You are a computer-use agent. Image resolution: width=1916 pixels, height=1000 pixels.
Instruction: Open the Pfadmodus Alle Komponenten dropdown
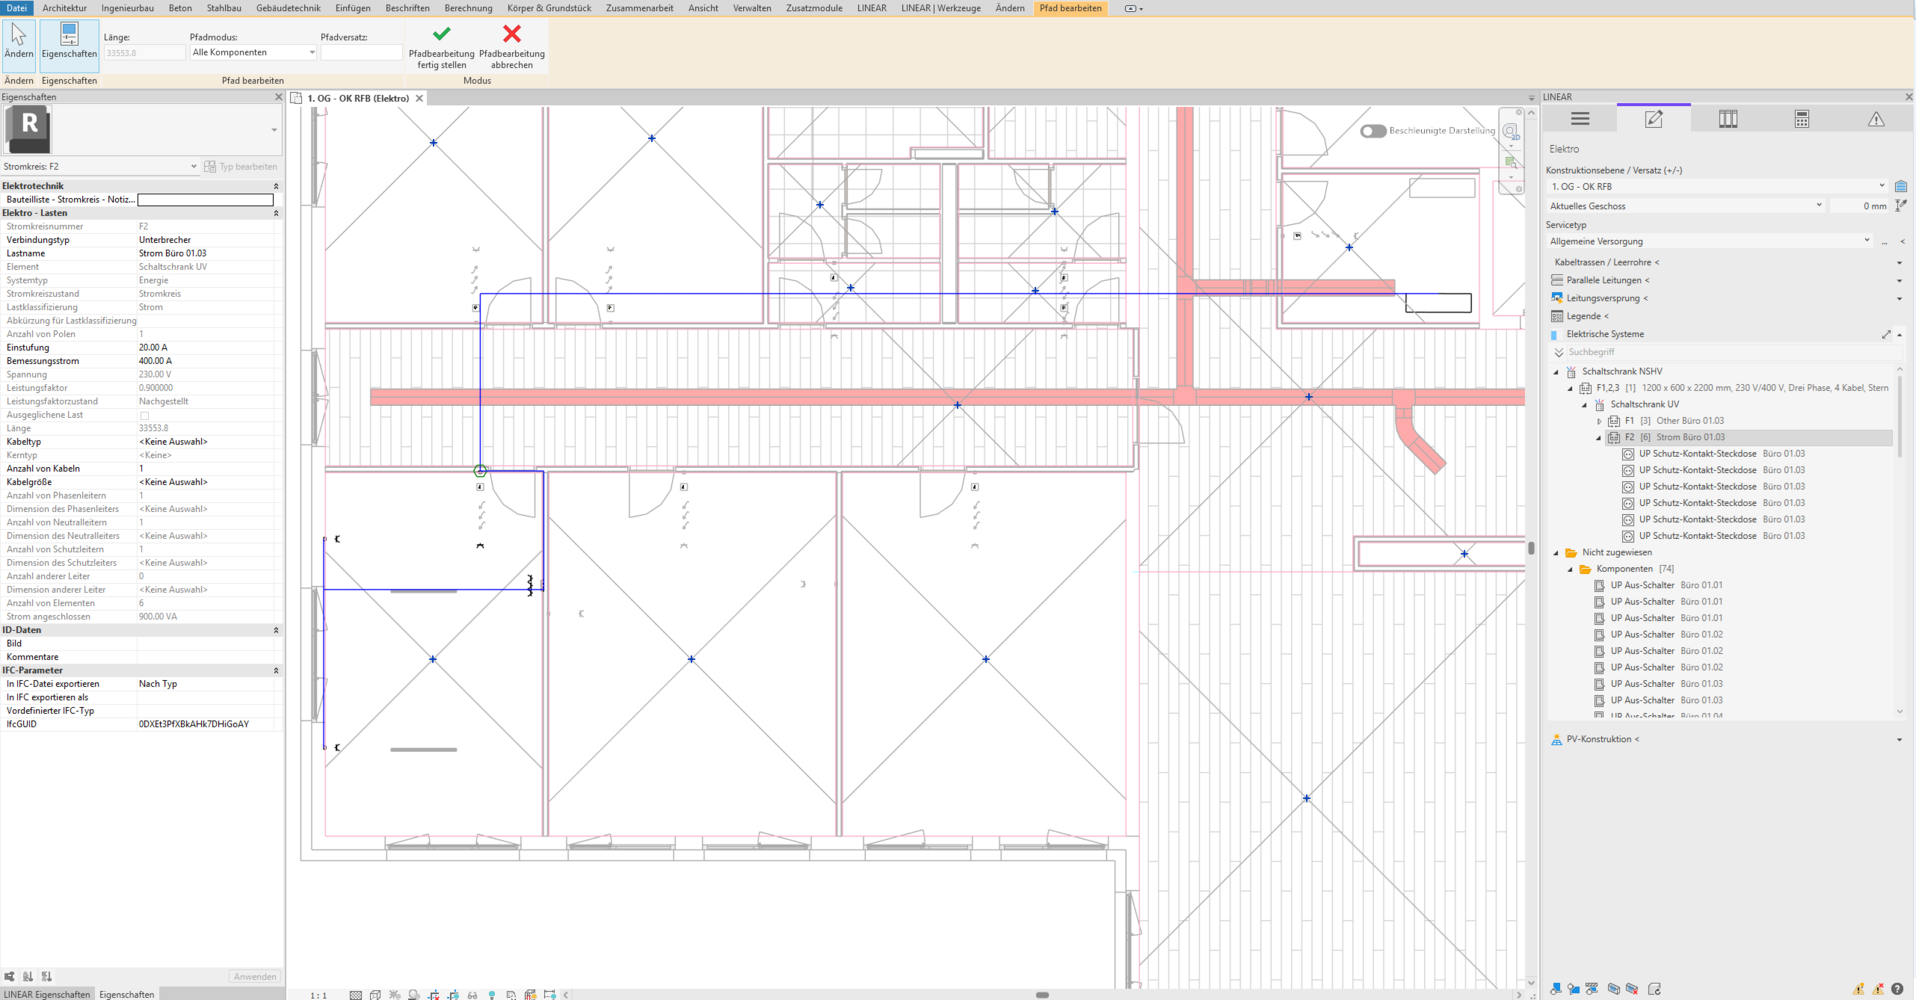pos(253,52)
